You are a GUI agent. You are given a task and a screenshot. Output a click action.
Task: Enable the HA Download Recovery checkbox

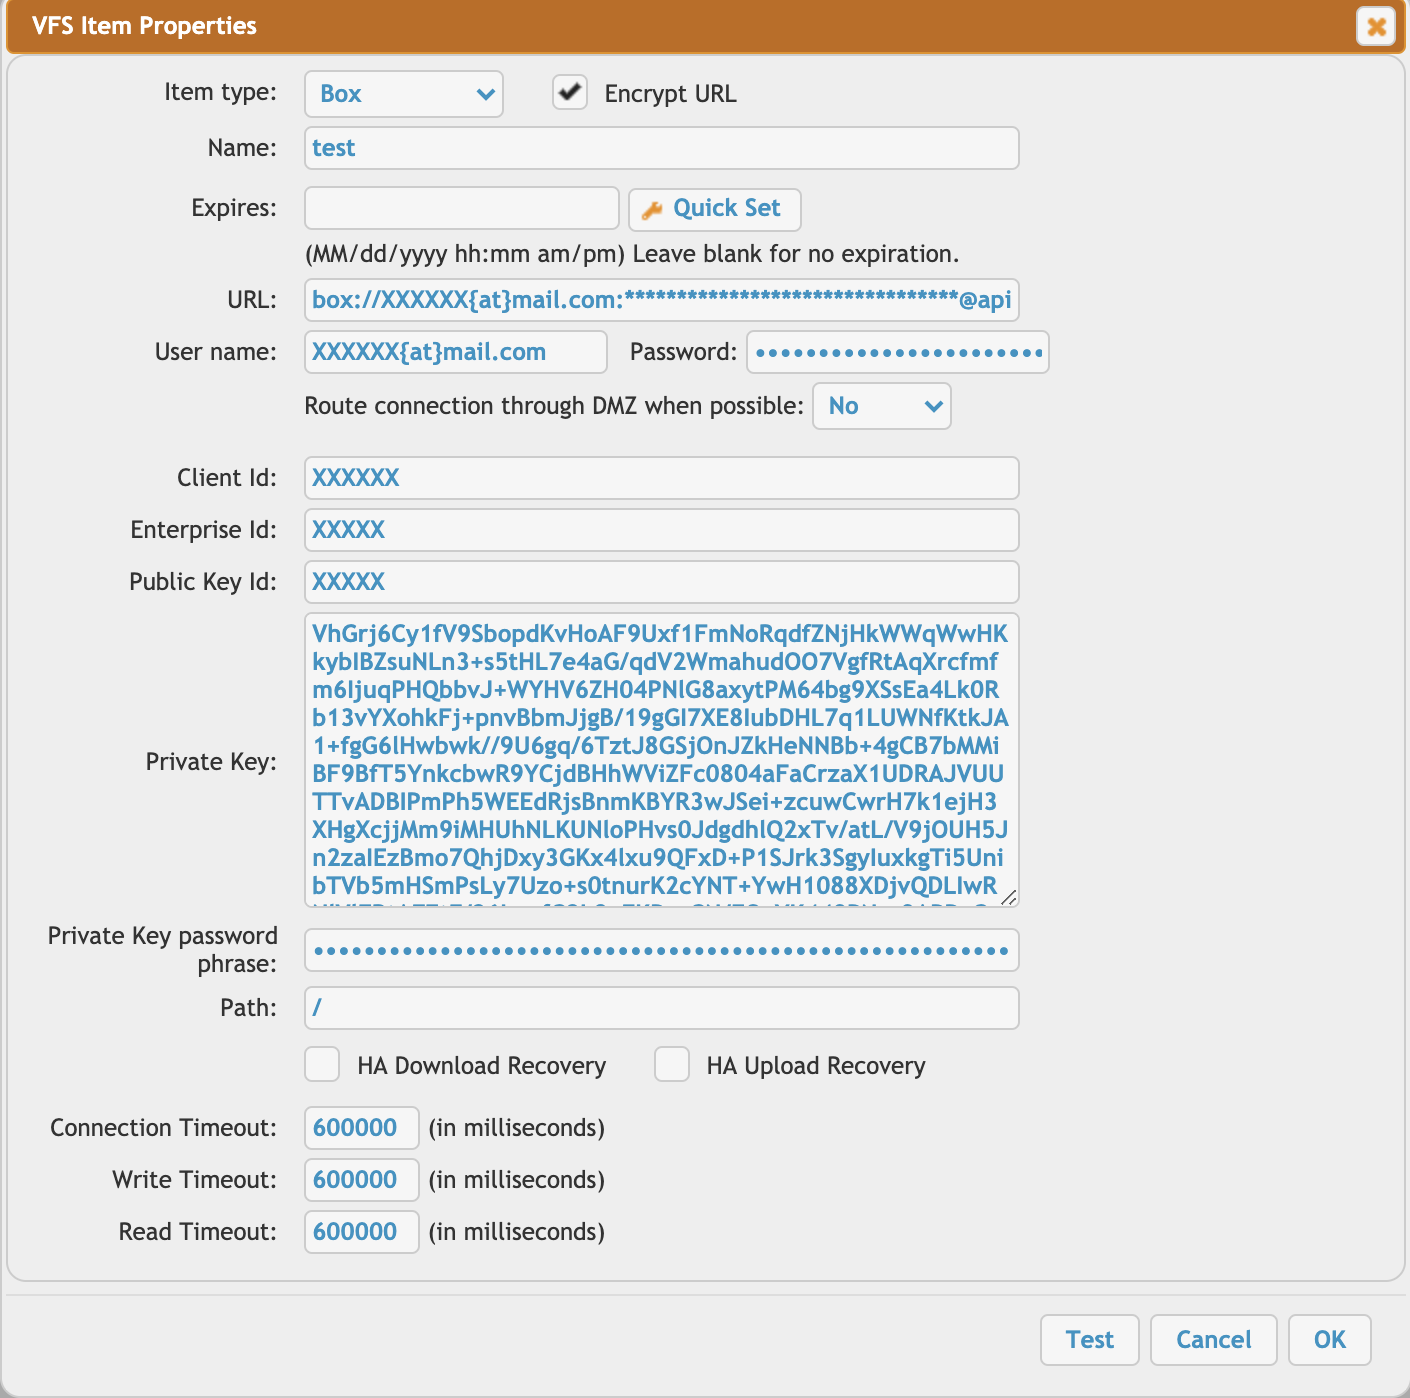pyautogui.click(x=322, y=1064)
